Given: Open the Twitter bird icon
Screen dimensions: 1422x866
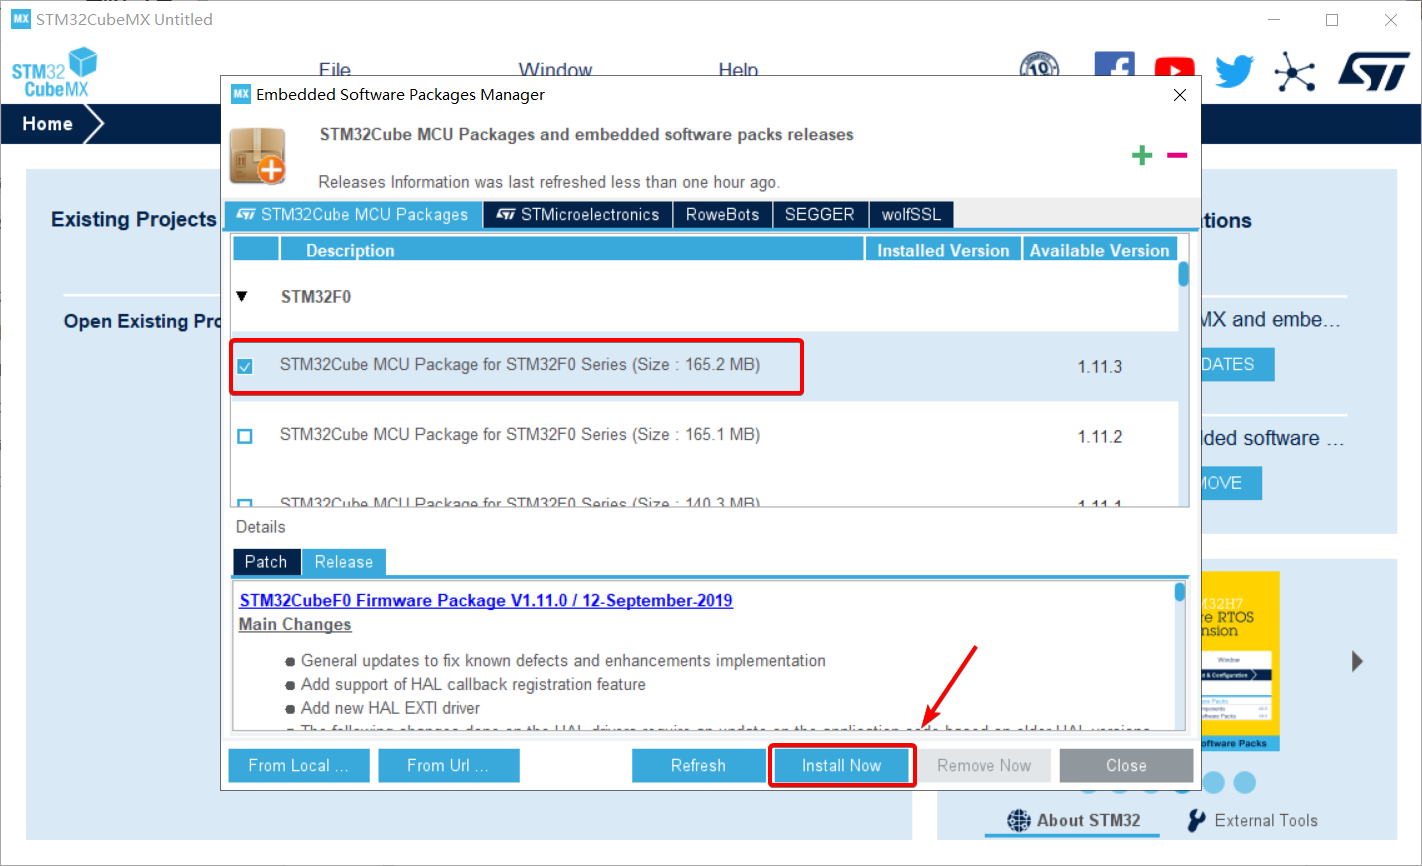Looking at the screenshot, I should (1234, 71).
